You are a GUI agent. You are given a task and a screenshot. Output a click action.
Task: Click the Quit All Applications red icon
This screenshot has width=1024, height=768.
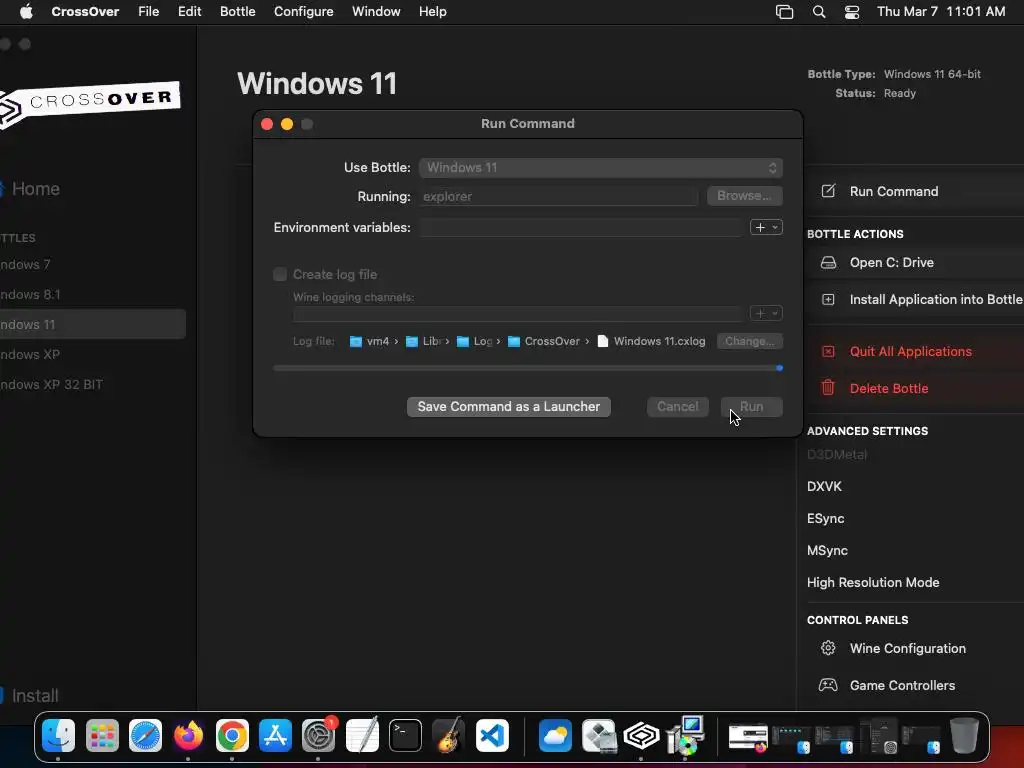[x=828, y=351]
